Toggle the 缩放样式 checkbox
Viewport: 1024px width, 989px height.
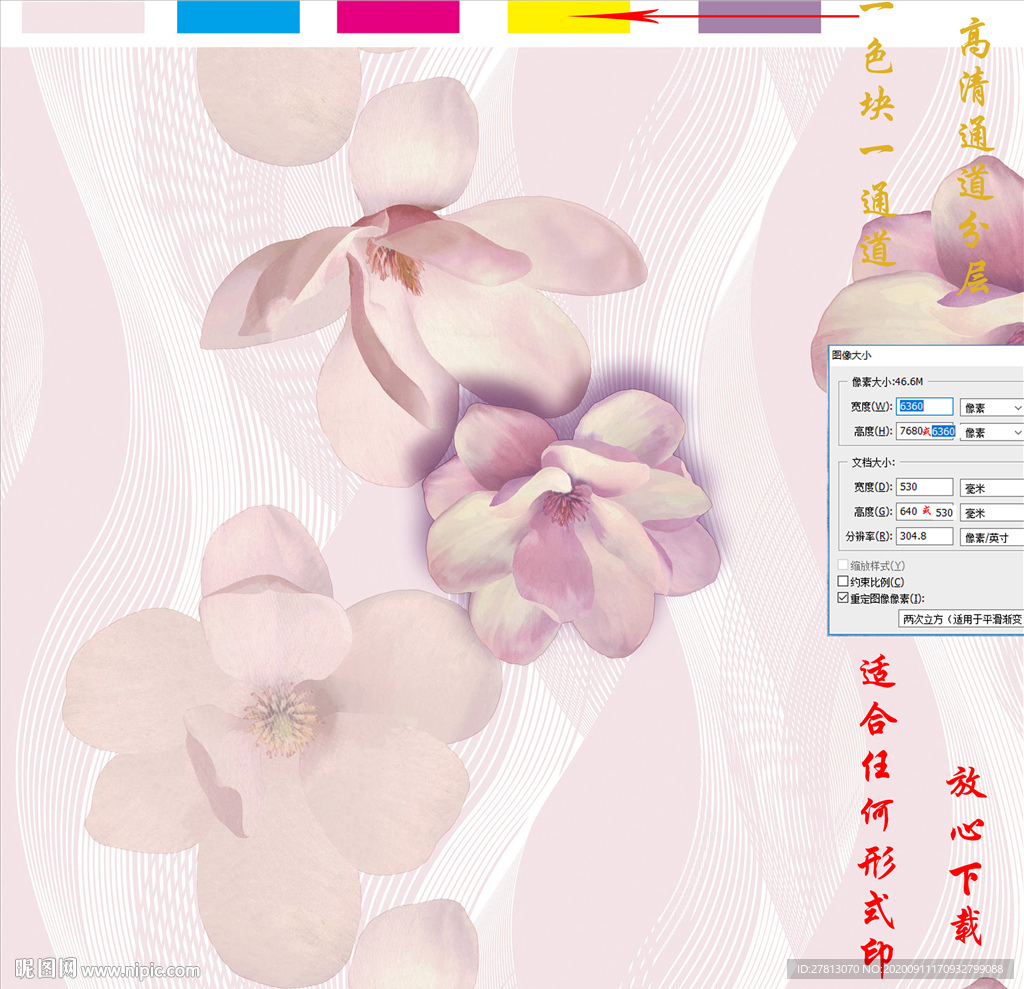coord(843,566)
